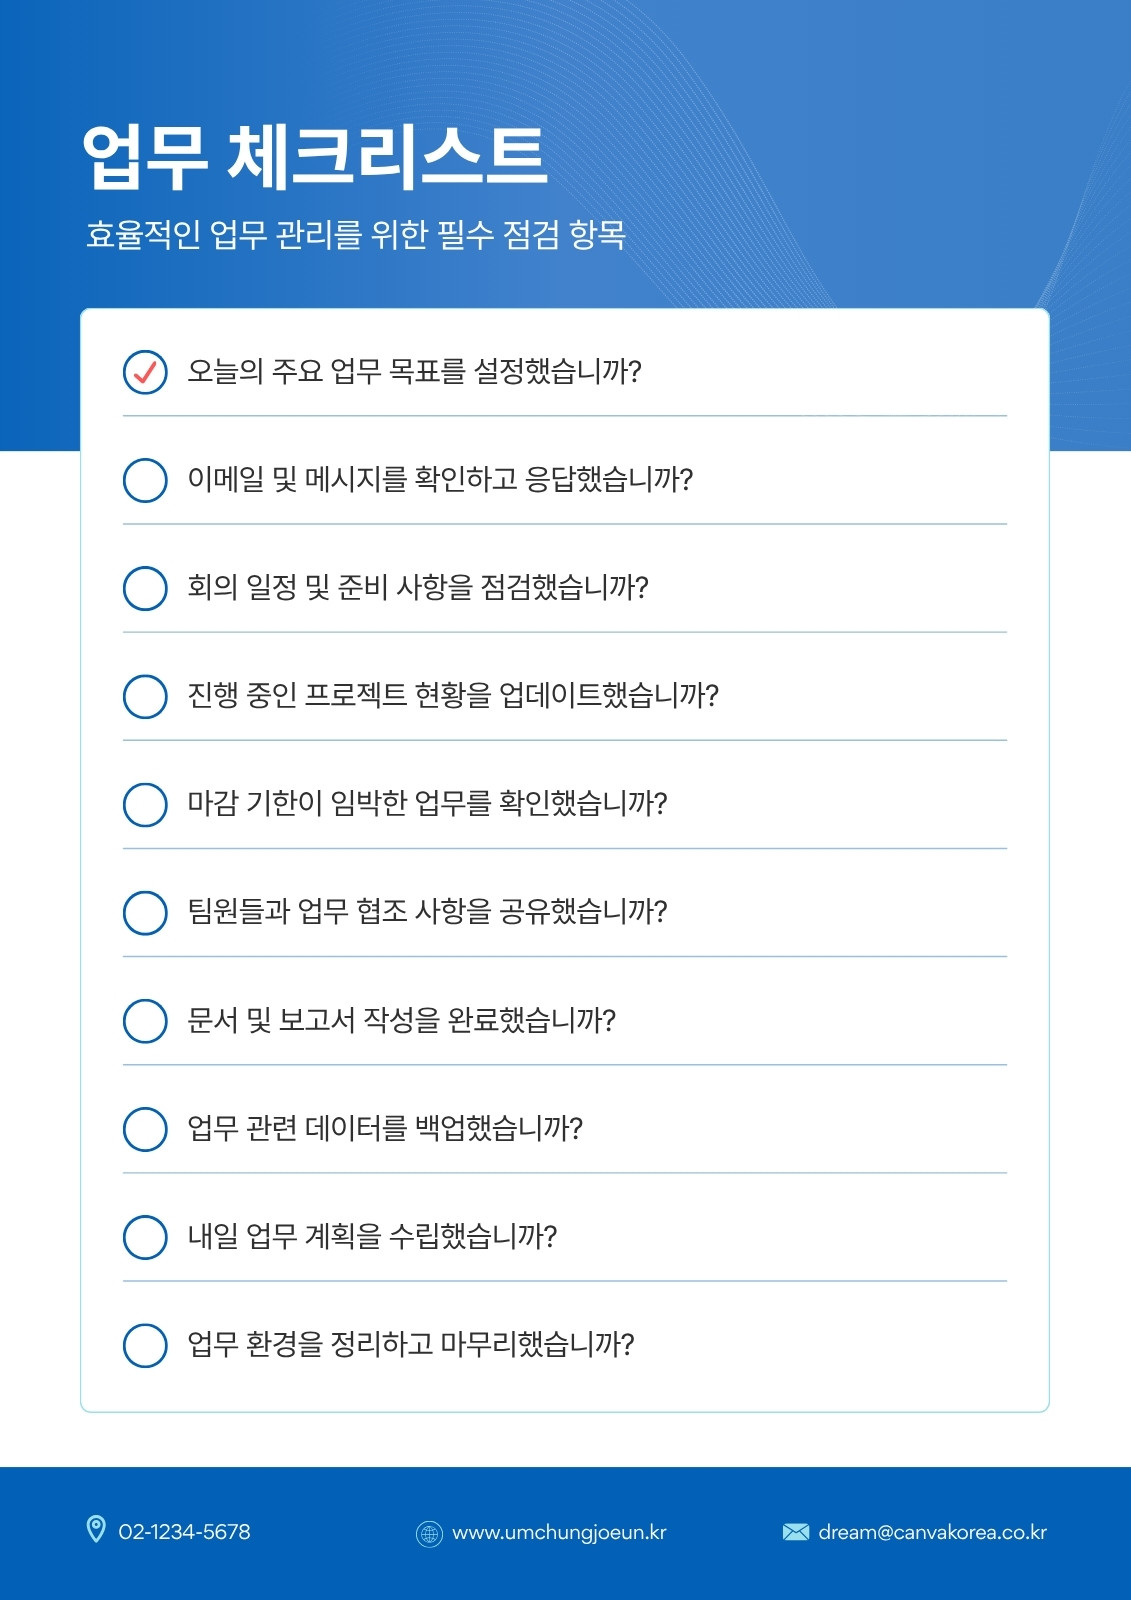Click the phone number 02-1234-5678

click(x=184, y=1532)
